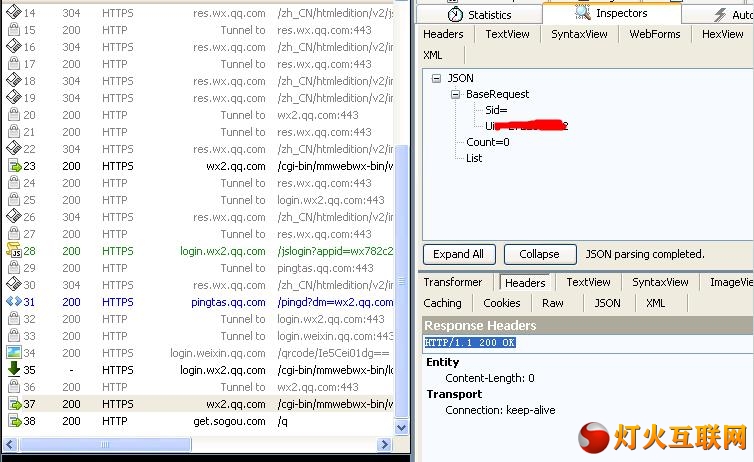Open the response XML tab

[655, 303]
